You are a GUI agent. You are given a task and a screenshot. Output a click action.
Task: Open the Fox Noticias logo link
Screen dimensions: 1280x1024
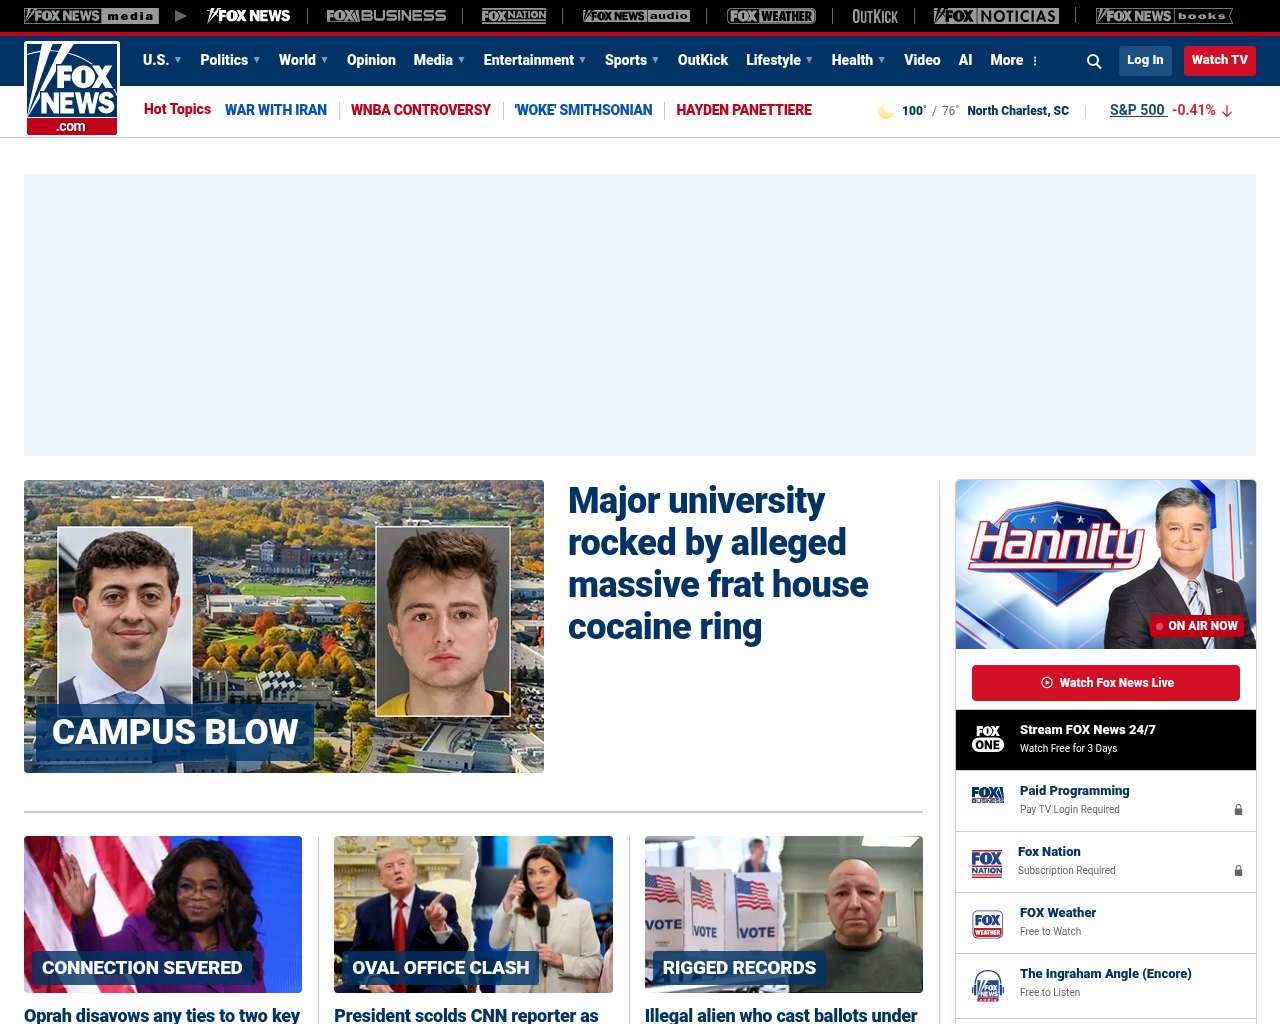click(996, 16)
